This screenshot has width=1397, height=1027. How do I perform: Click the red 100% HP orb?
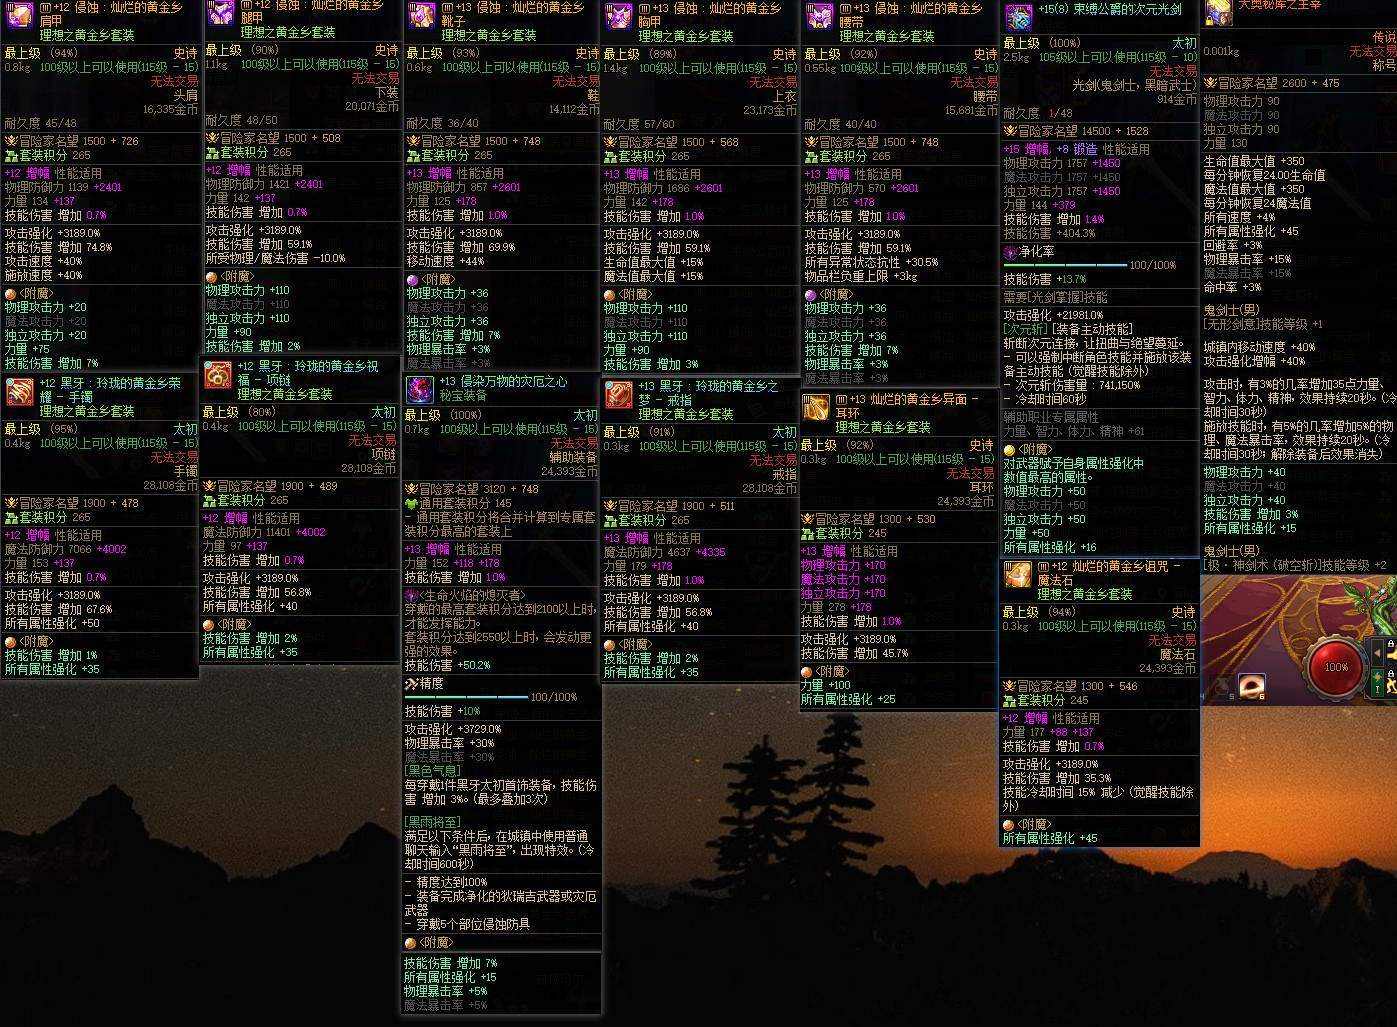coord(1336,667)
